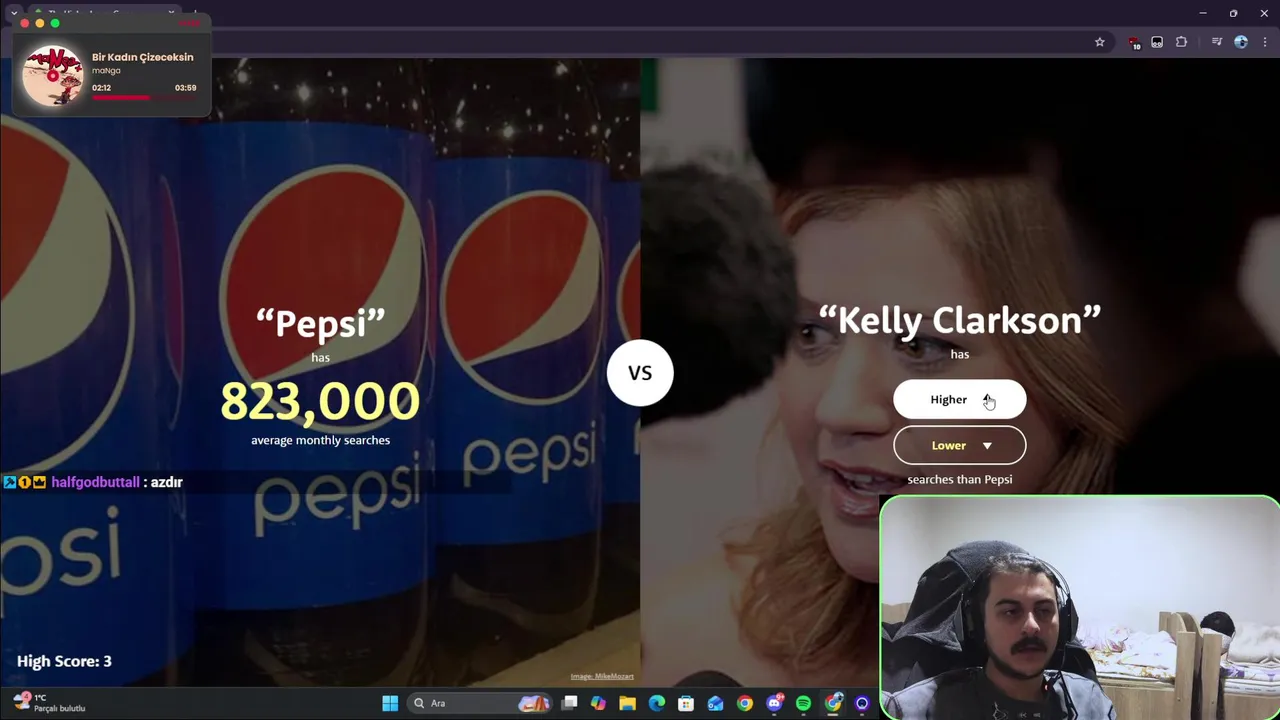The width and height of the screenshot is (1280, 720).
Task: Switch to the active Chrome profile window on taskbar
Action: pyautogui.click(x=833, y=703)
